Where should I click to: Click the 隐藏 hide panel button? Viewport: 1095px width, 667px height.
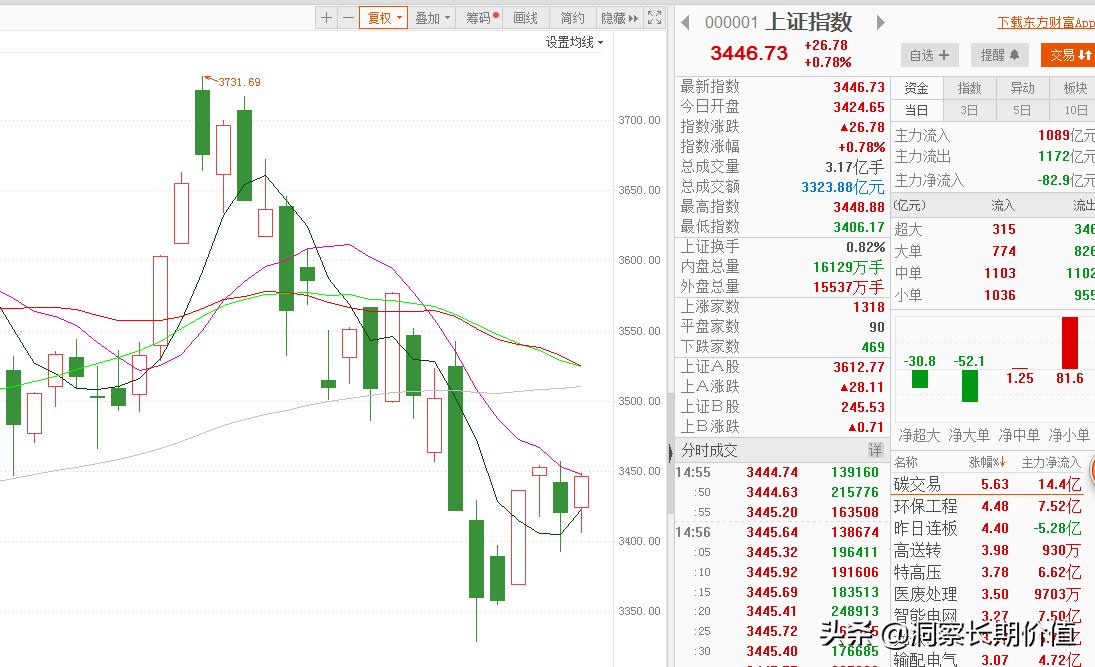coord(619,18)
